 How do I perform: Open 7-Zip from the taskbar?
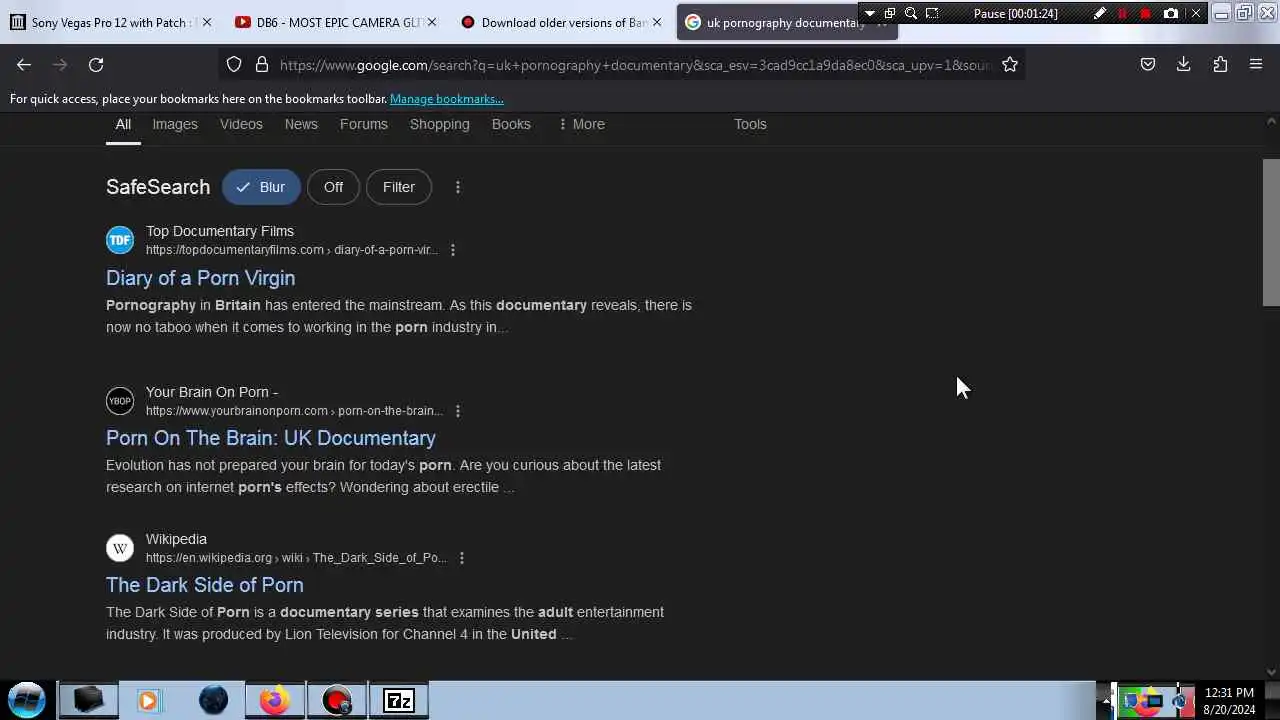(399, 700)
